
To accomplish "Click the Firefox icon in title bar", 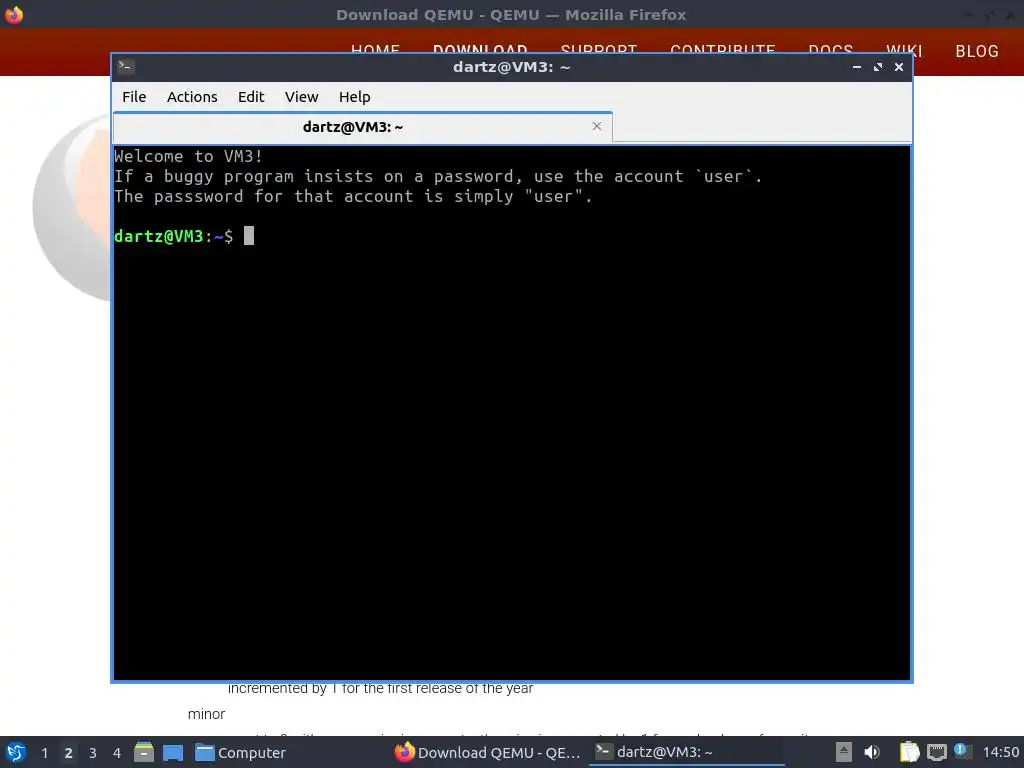I will coord(14,14).
